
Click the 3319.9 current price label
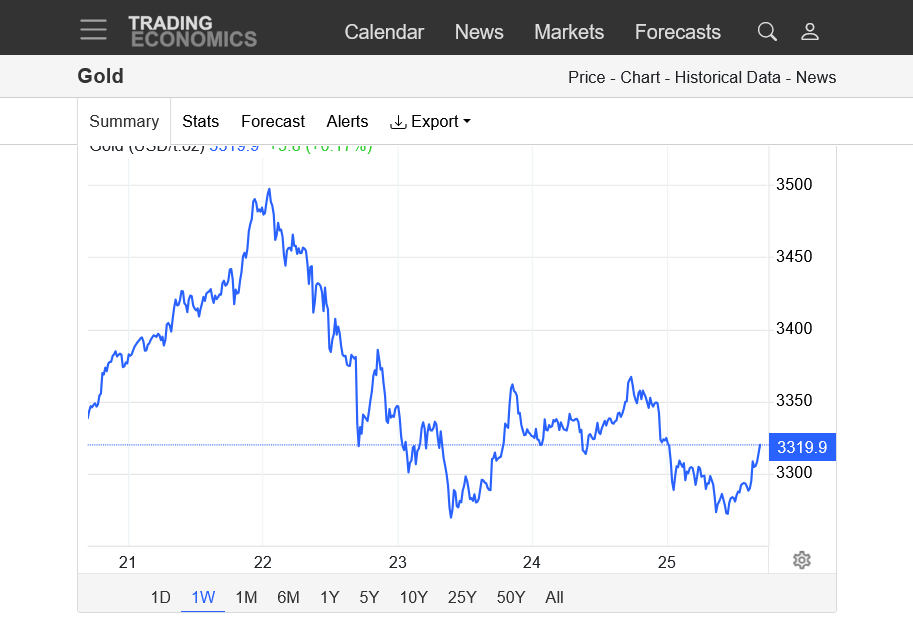click(802, 447)
